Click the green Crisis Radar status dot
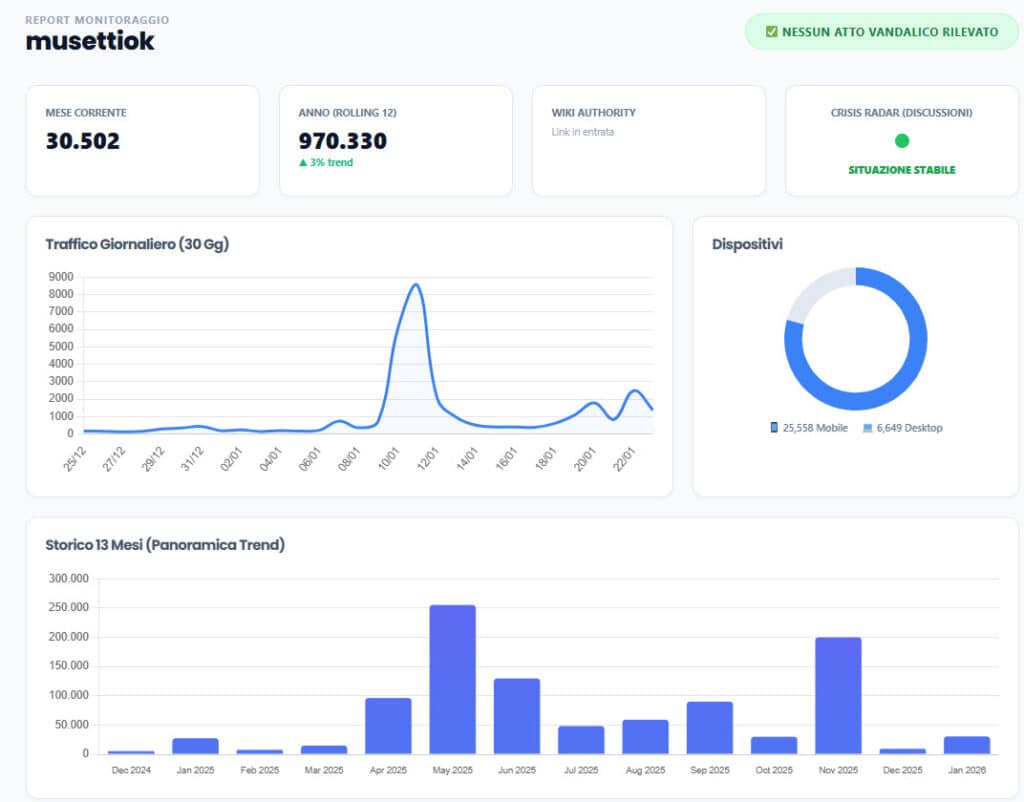1024x802 pixels. [902, 141]
